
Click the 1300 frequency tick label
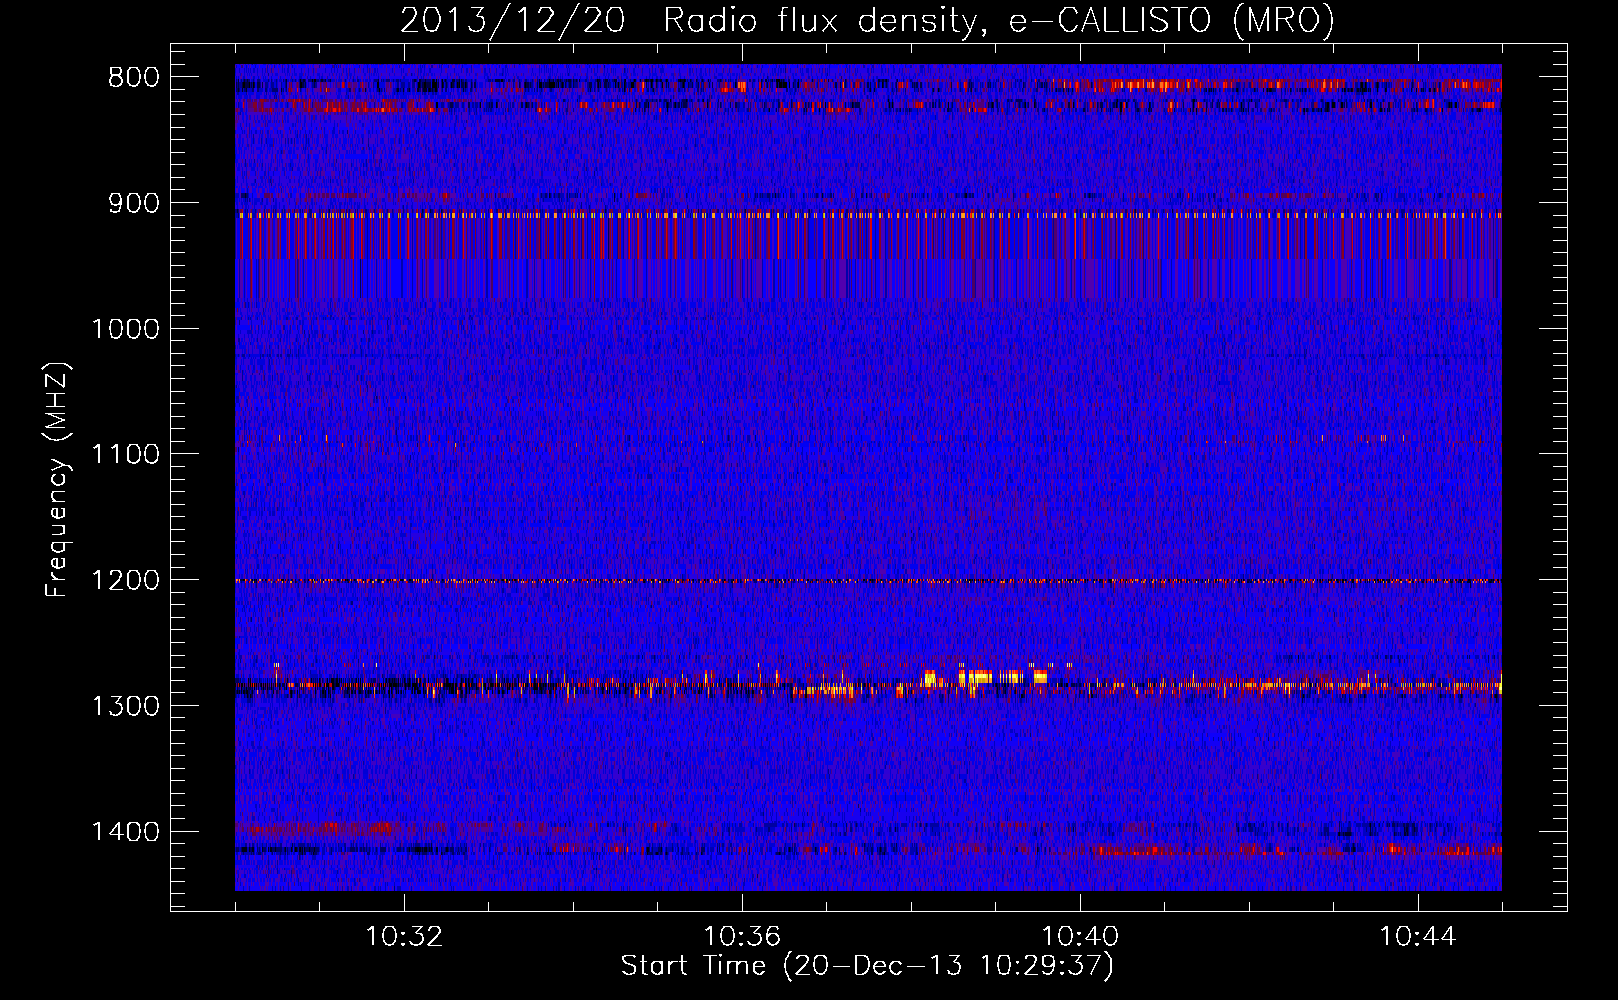pyautogui.click(x=126, y=706)
